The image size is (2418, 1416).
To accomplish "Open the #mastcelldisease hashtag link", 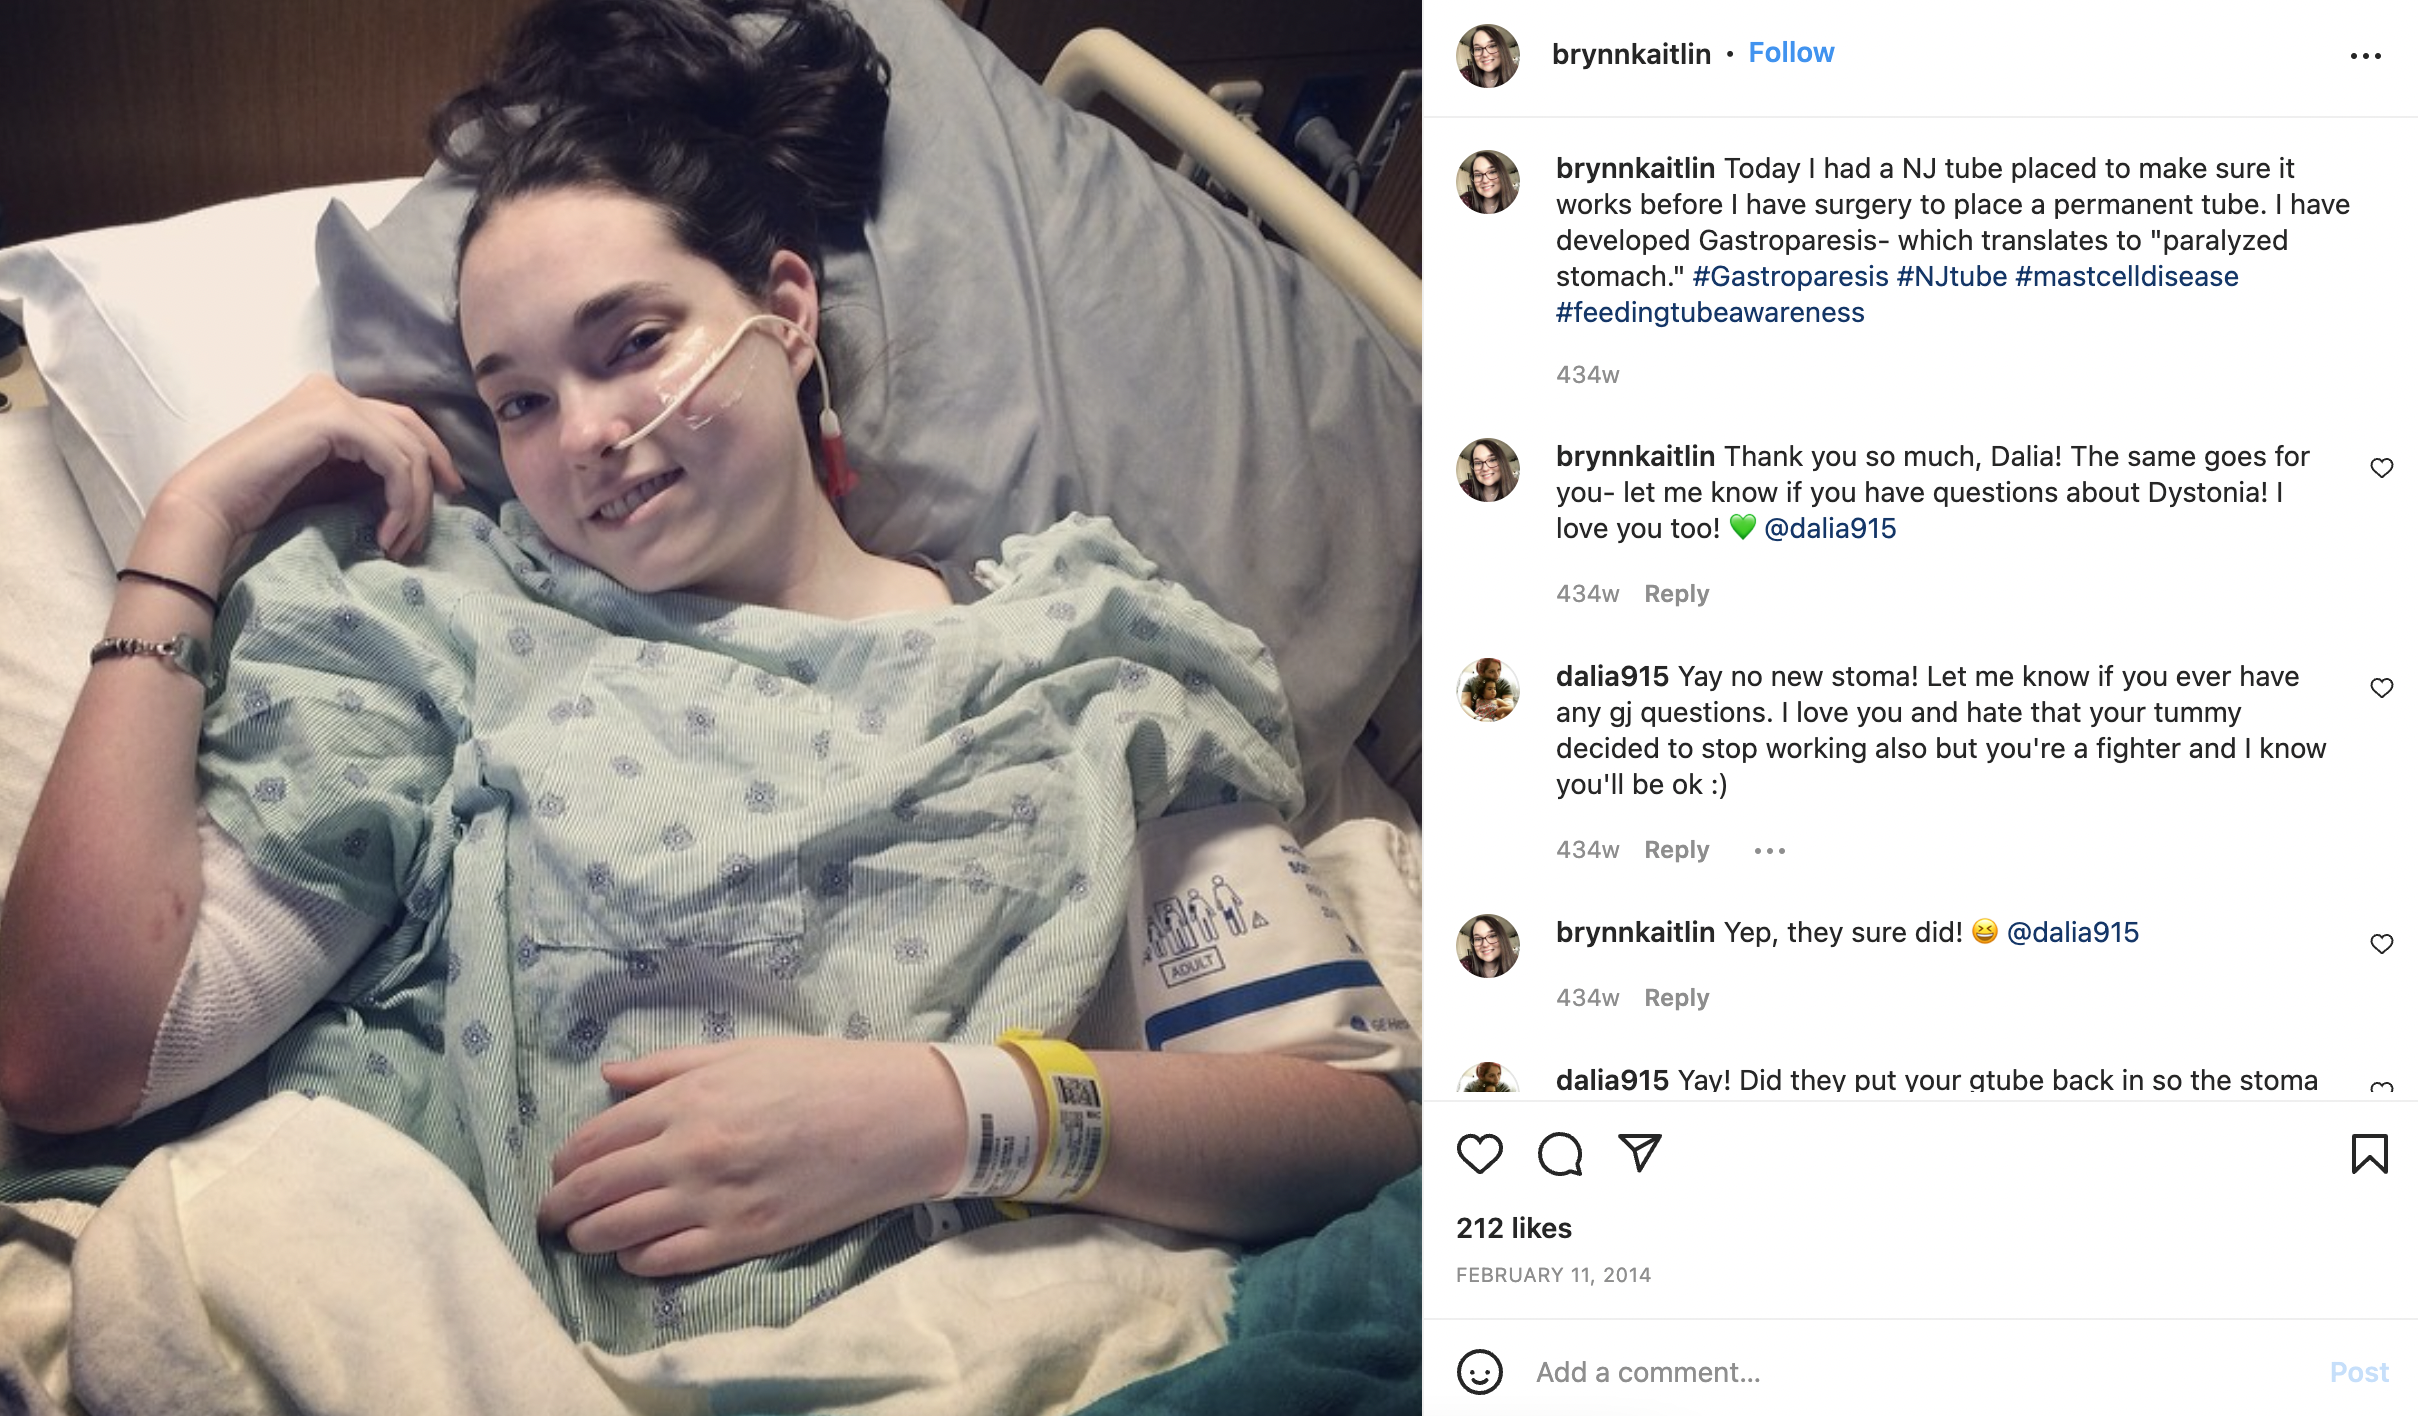I will [x=2127, y=276].
